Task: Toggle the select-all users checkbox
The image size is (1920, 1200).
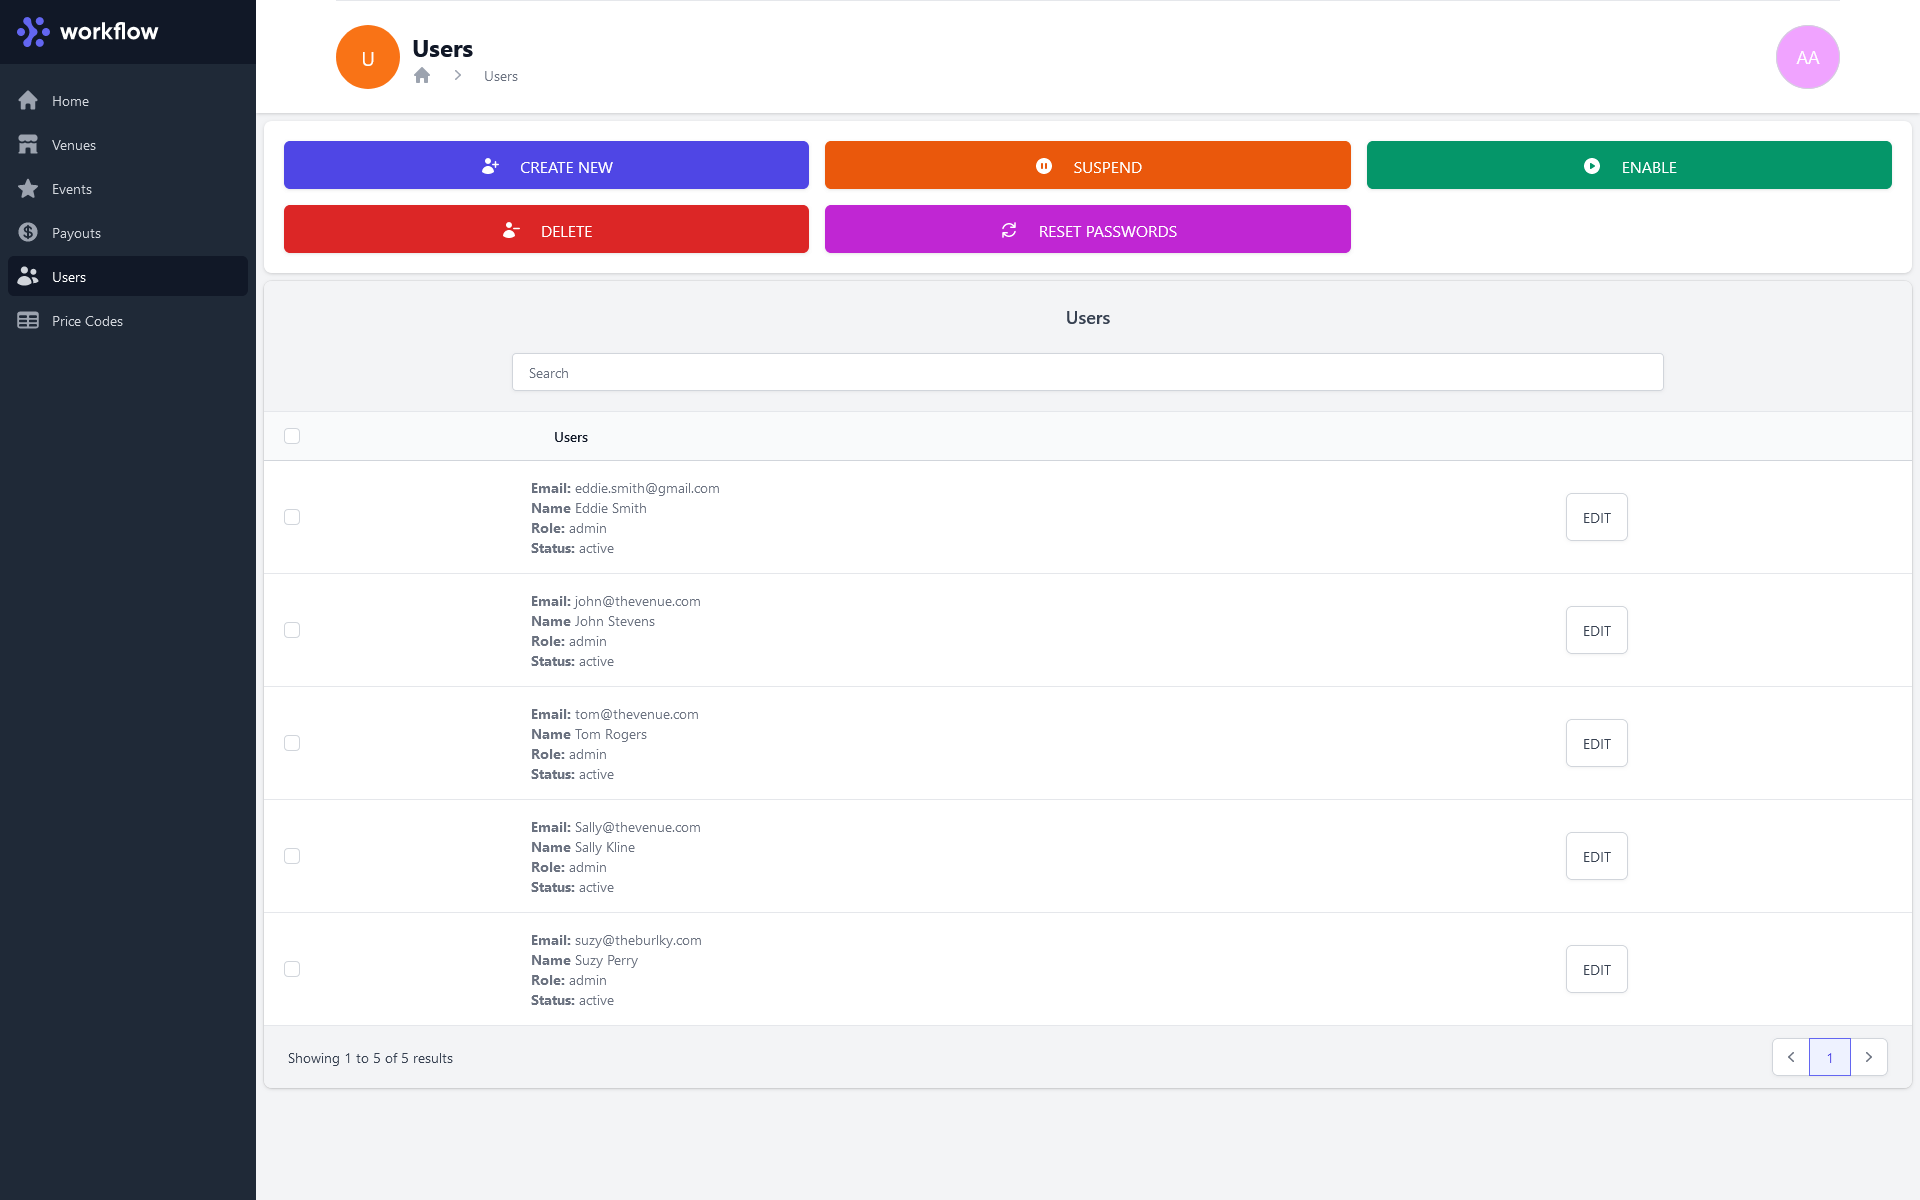Action: [292, 436]
